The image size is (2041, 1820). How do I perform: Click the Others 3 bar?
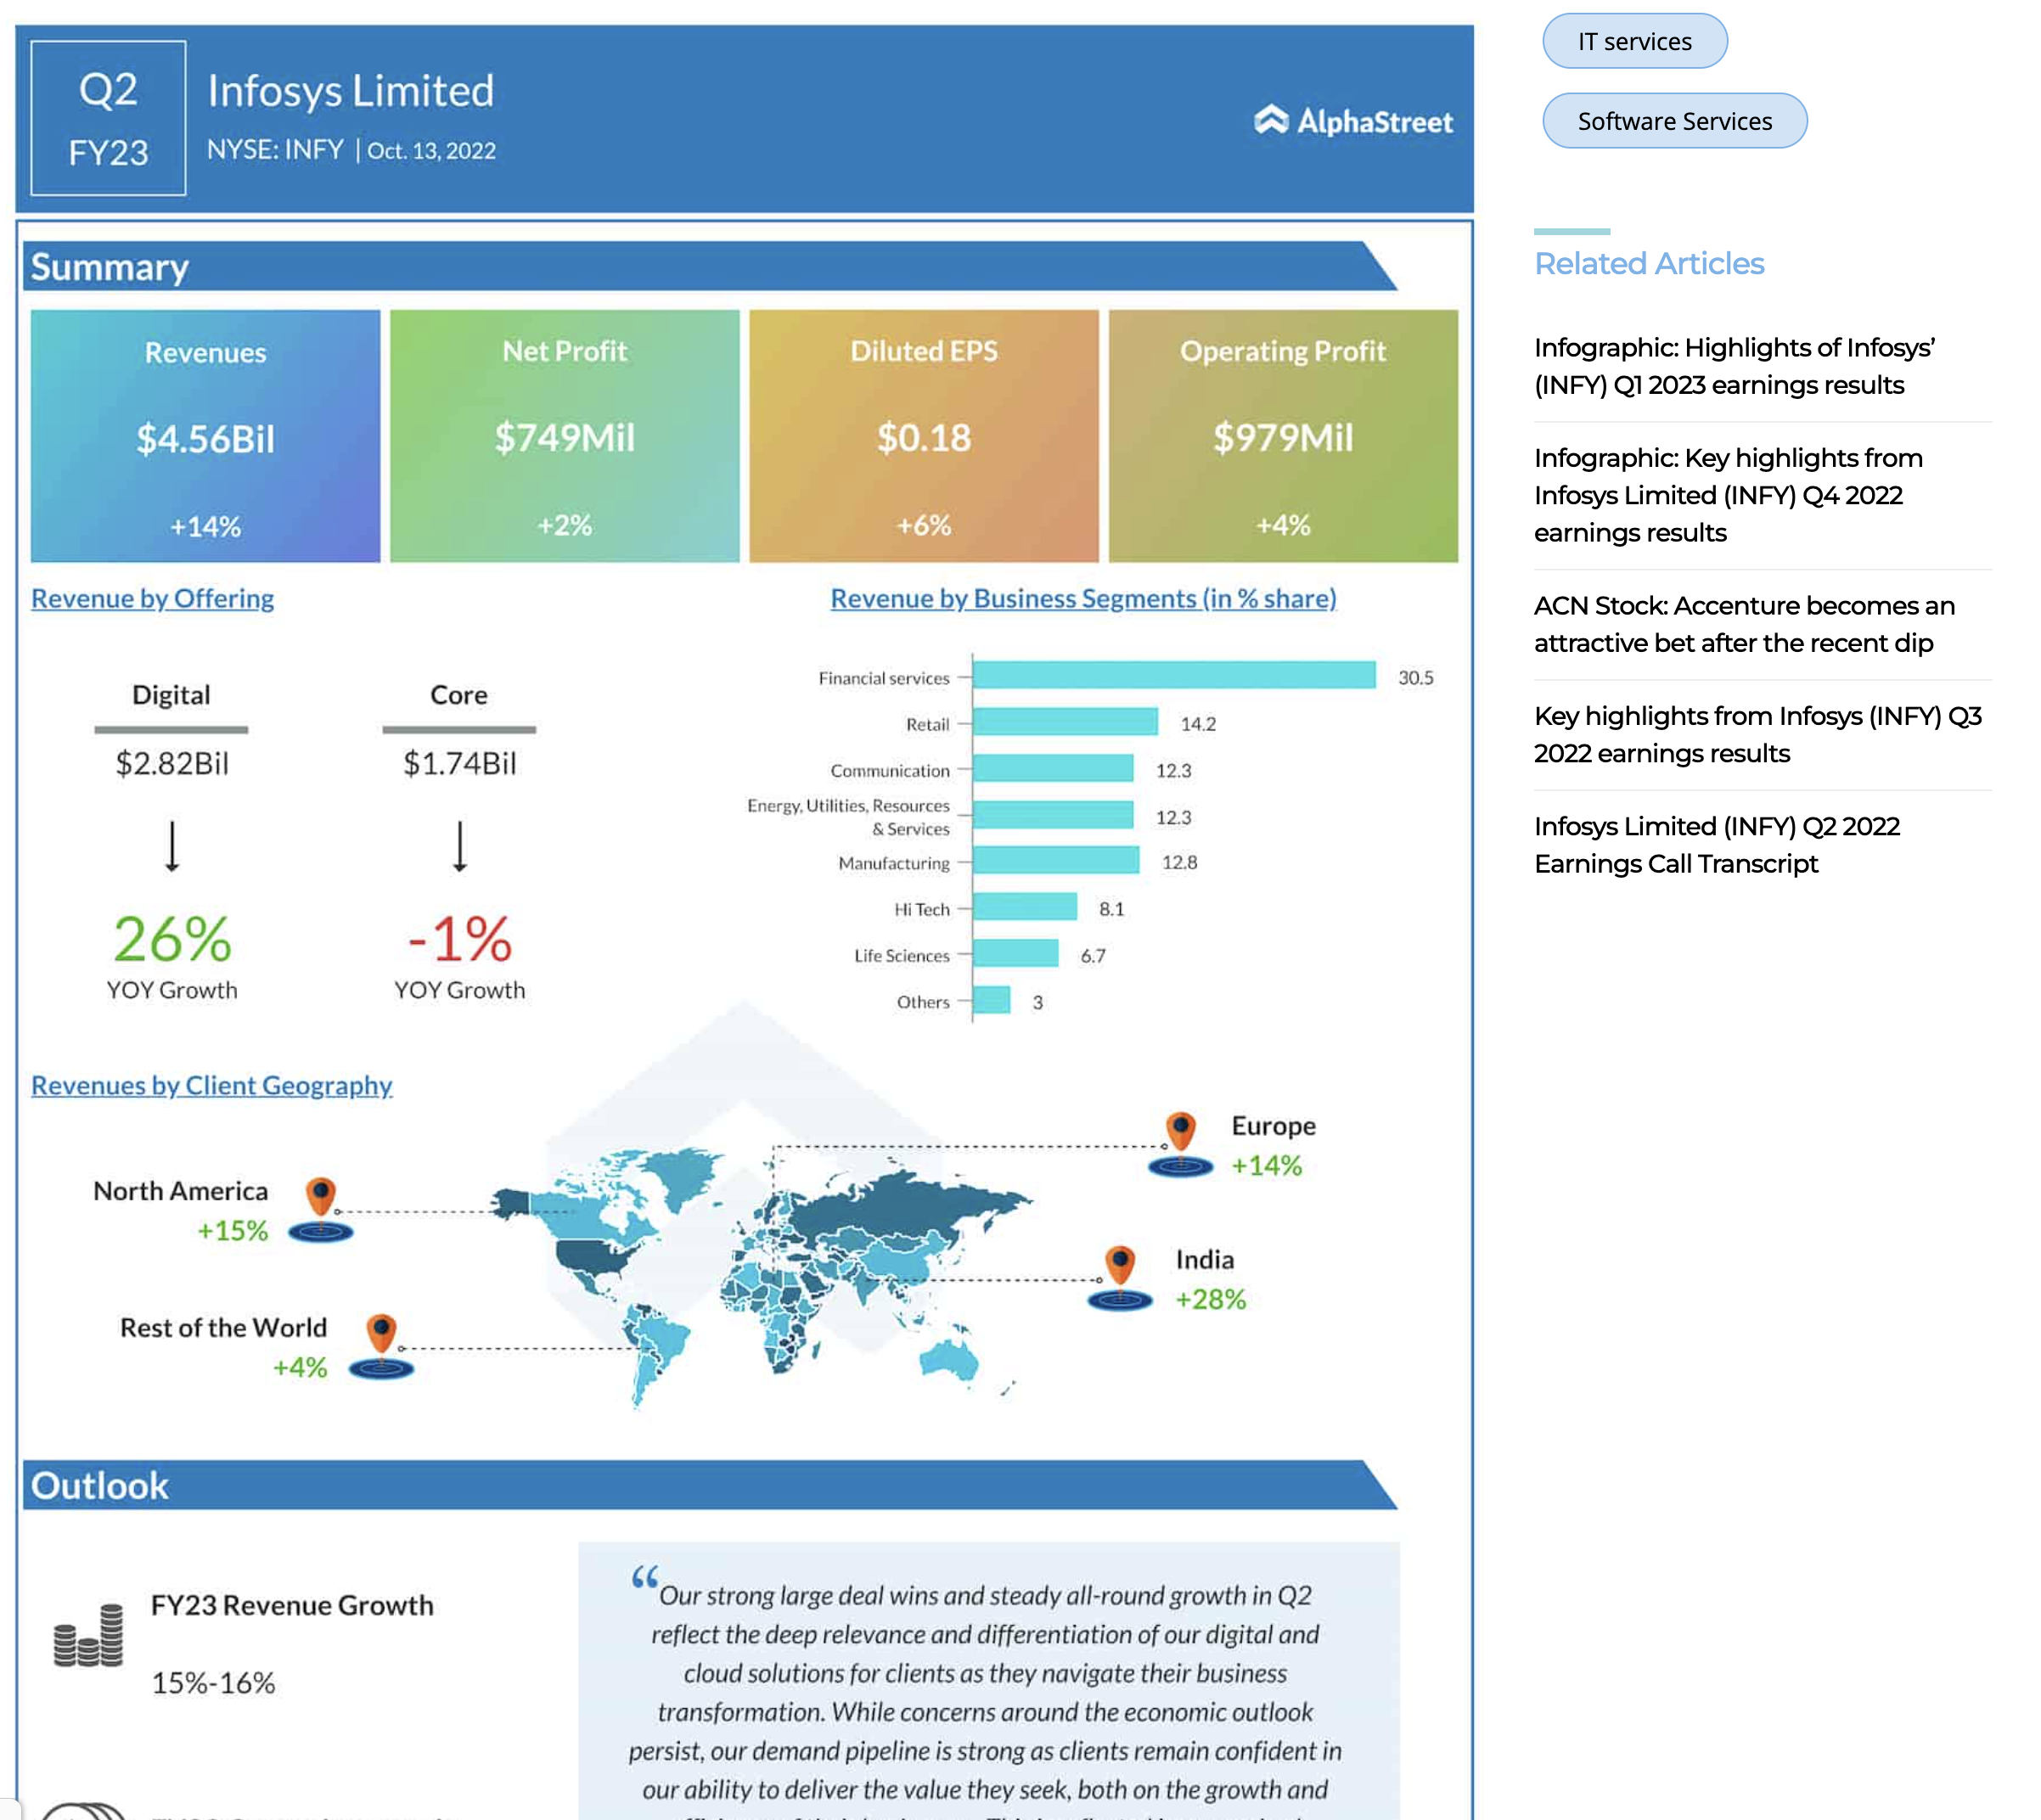[x=992, y=1001]
